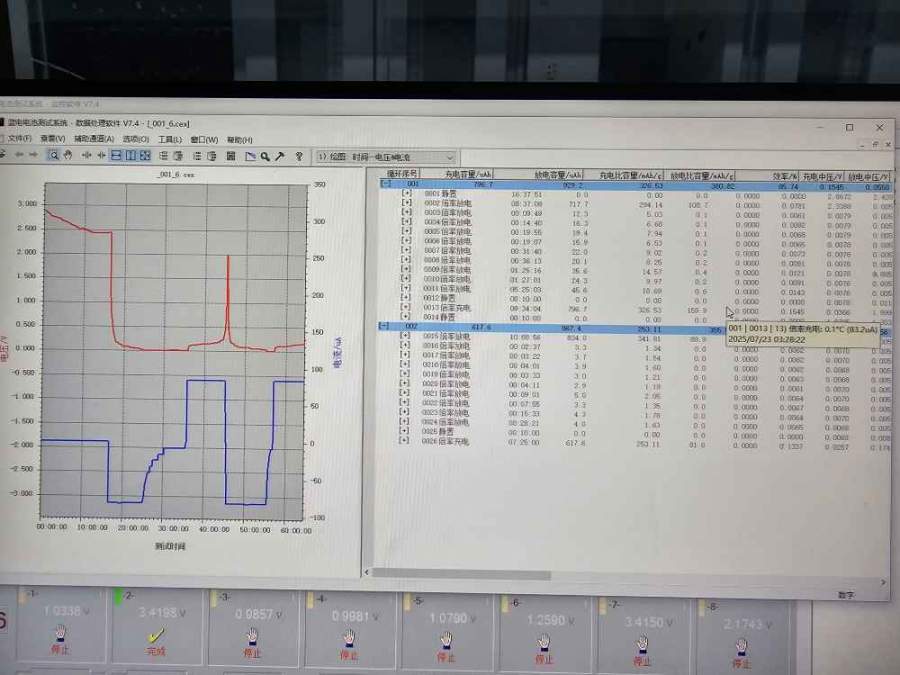Collapse cycle 001 in the data tree
Image resolution: width=900 pixels, height=675 pixels.
tap(386, 185)
